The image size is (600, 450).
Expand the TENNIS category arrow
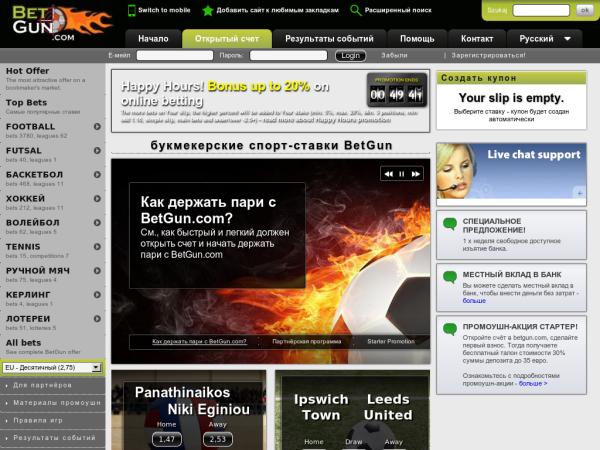pos(97,246)
